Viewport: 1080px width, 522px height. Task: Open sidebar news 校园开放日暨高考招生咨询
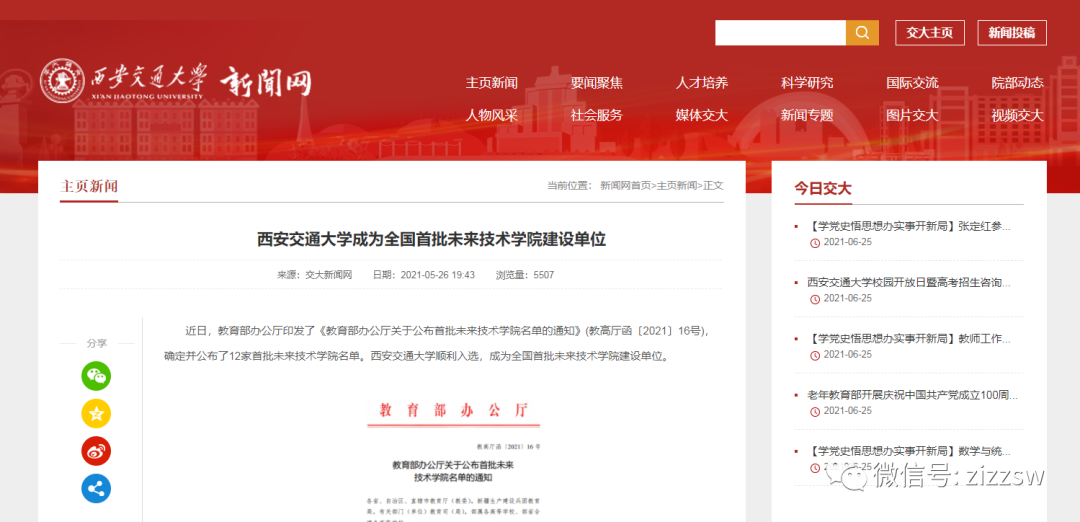click(909, 282)
